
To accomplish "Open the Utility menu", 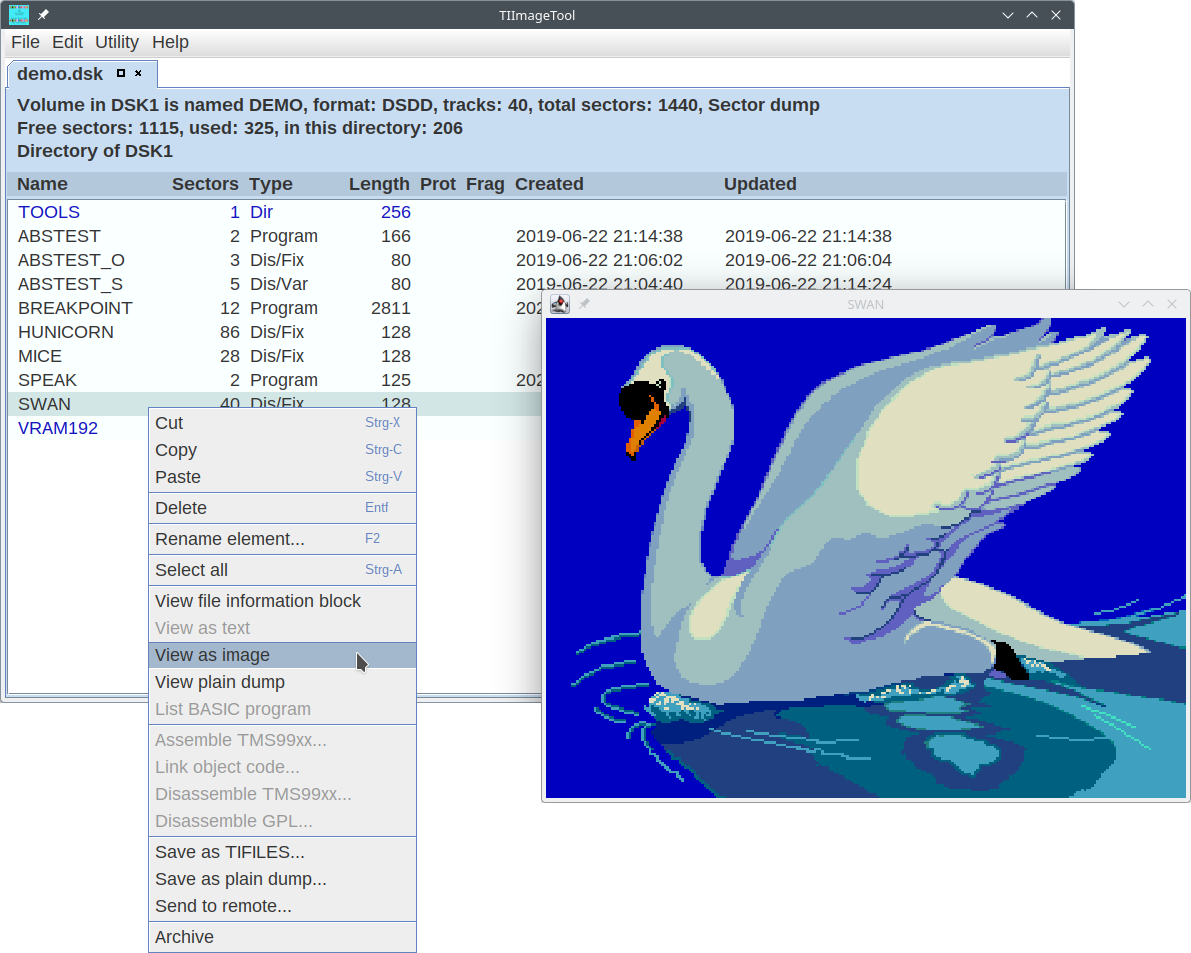I will point(117,42).
